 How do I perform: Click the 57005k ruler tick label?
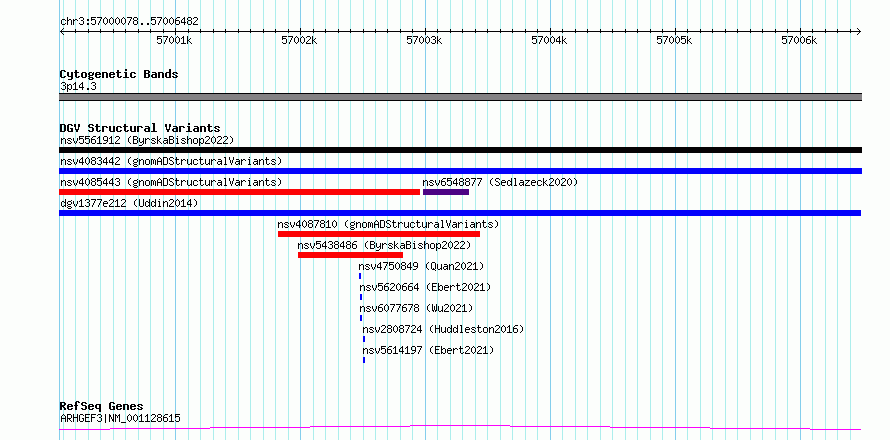click(x=674, y=41)
